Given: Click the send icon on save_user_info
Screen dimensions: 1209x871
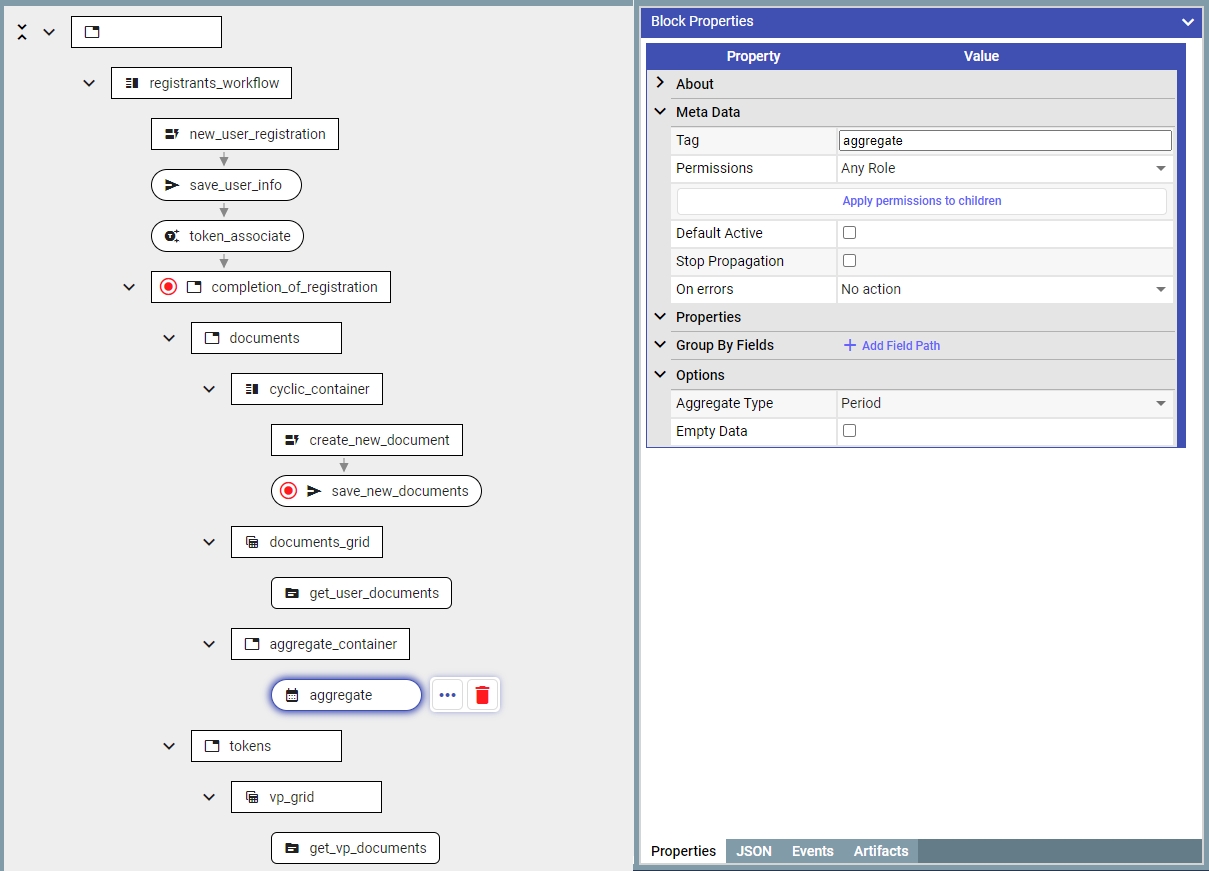Looking at the screenshot, I should [x=172, y=185].
